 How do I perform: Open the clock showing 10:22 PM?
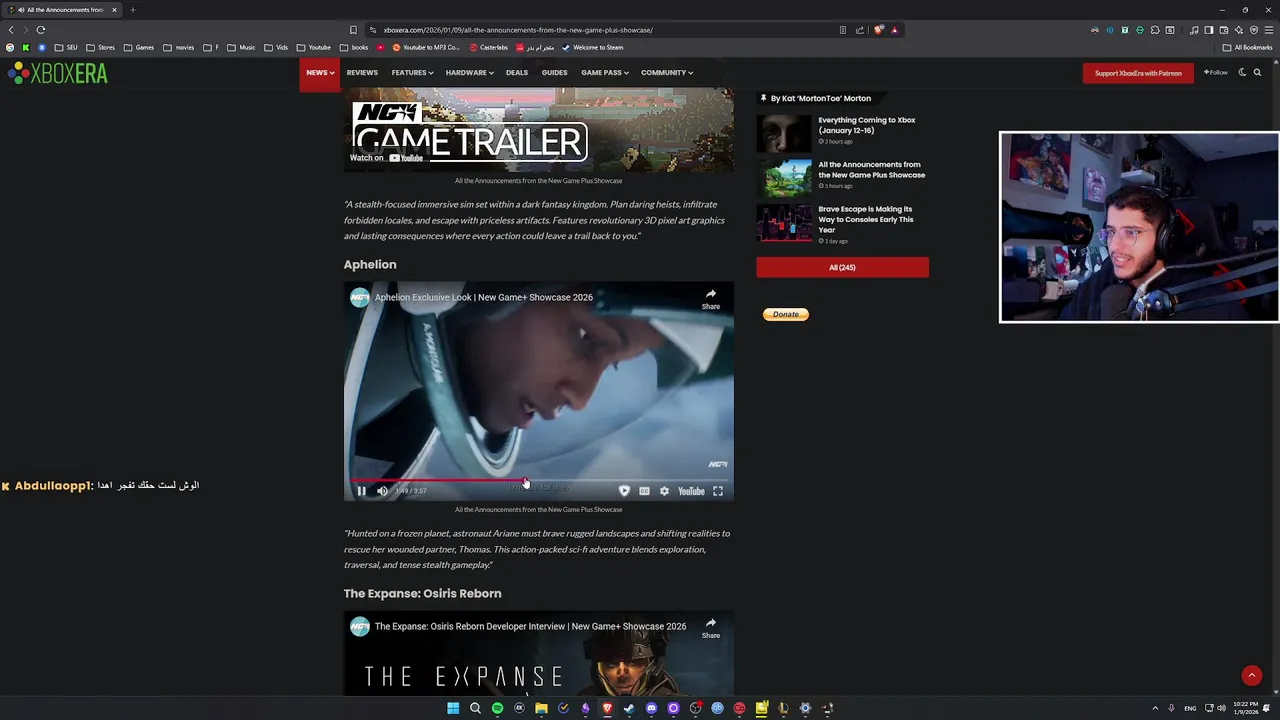click(x=1245, y=708)
